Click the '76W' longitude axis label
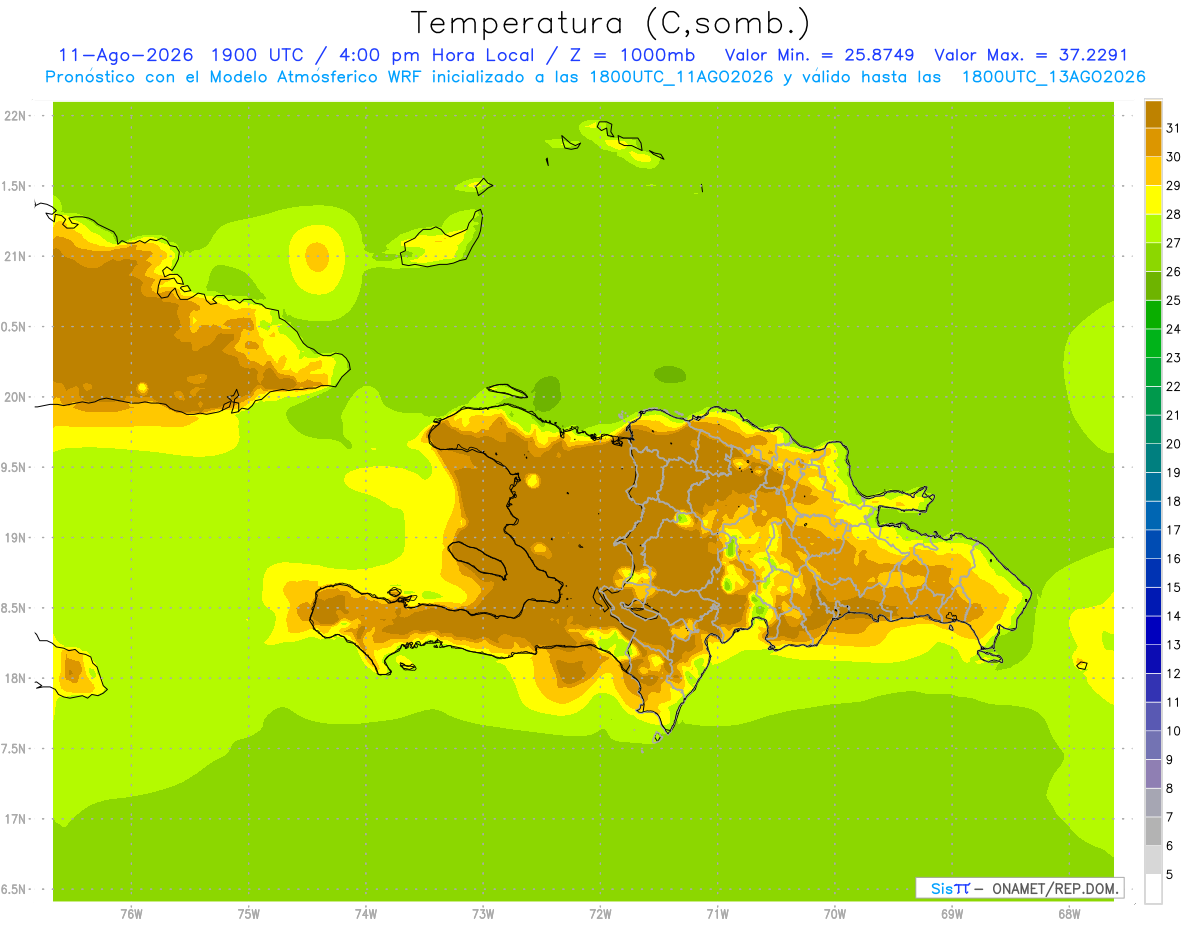This screenshot has width=1200, height=927. (131, 914)
